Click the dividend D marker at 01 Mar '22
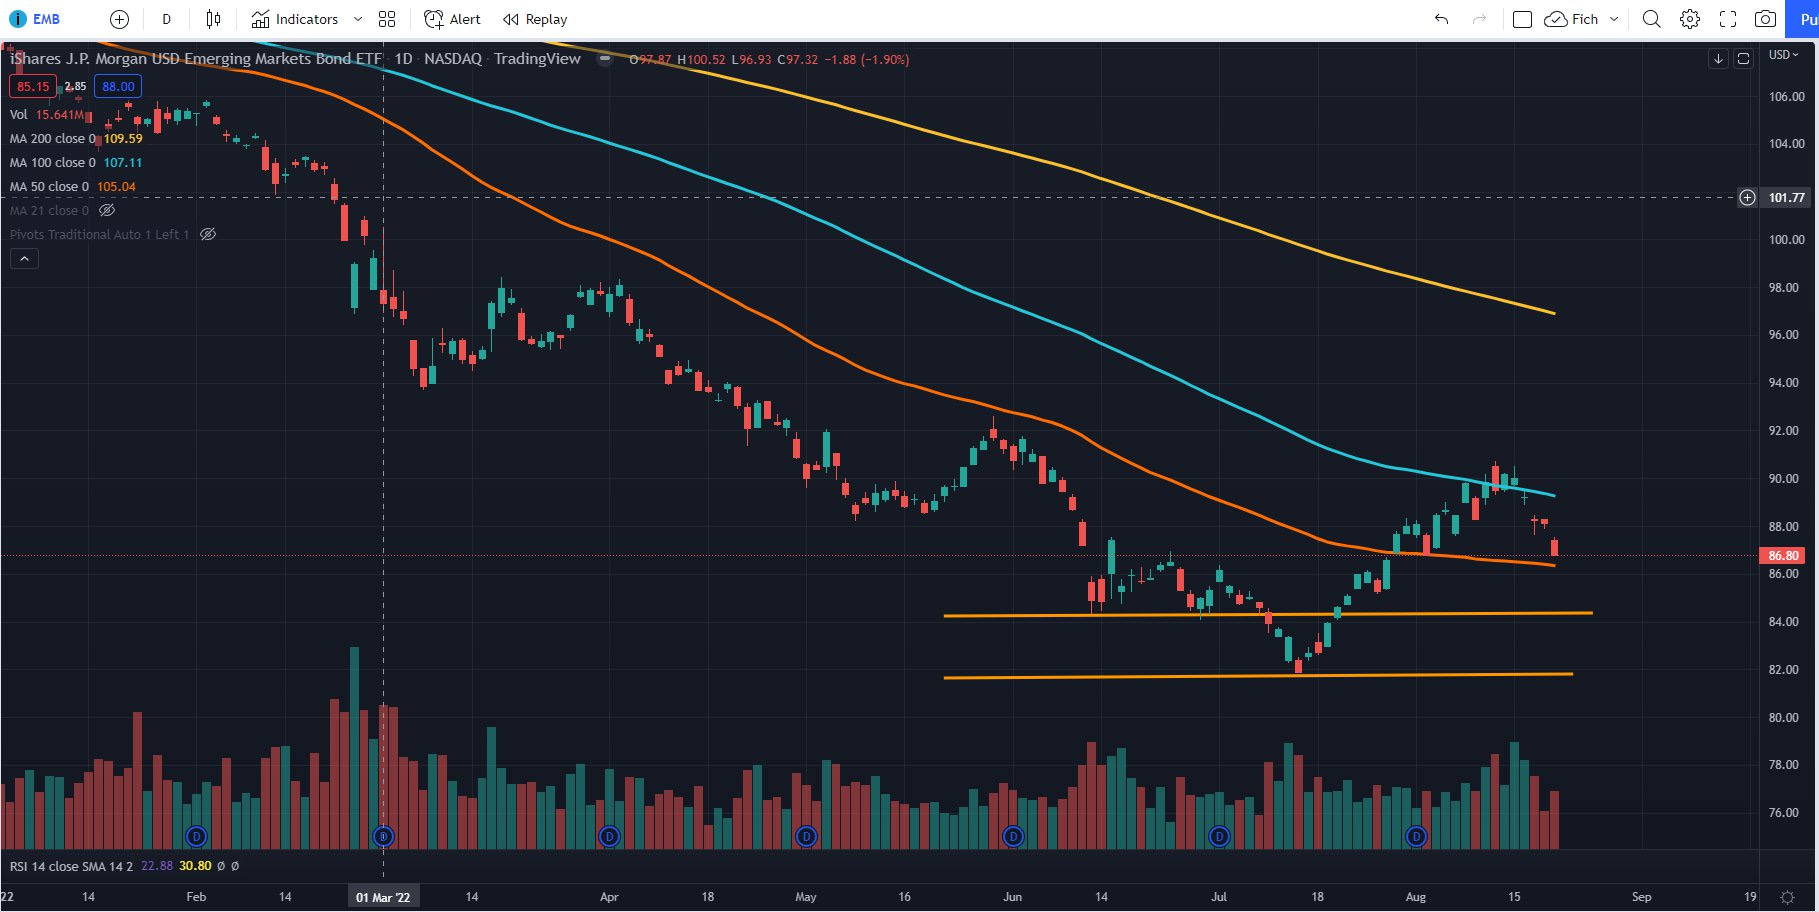 point(383,836)
